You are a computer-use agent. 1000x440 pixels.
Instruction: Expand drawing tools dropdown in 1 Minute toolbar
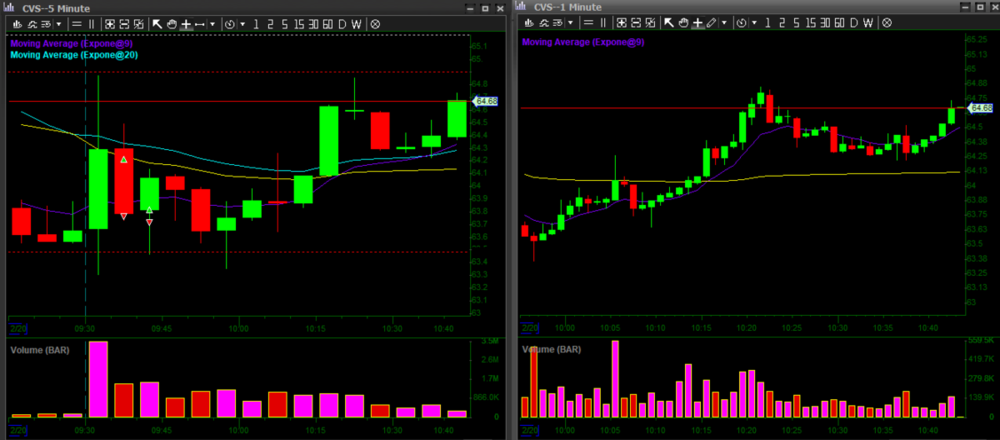[724, 22]
